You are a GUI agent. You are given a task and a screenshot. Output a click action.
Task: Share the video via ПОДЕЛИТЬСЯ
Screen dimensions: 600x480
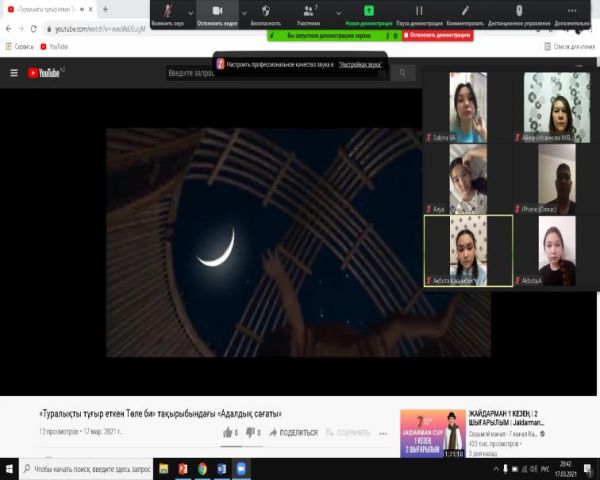pyautogui.click(x=292, y=433)
